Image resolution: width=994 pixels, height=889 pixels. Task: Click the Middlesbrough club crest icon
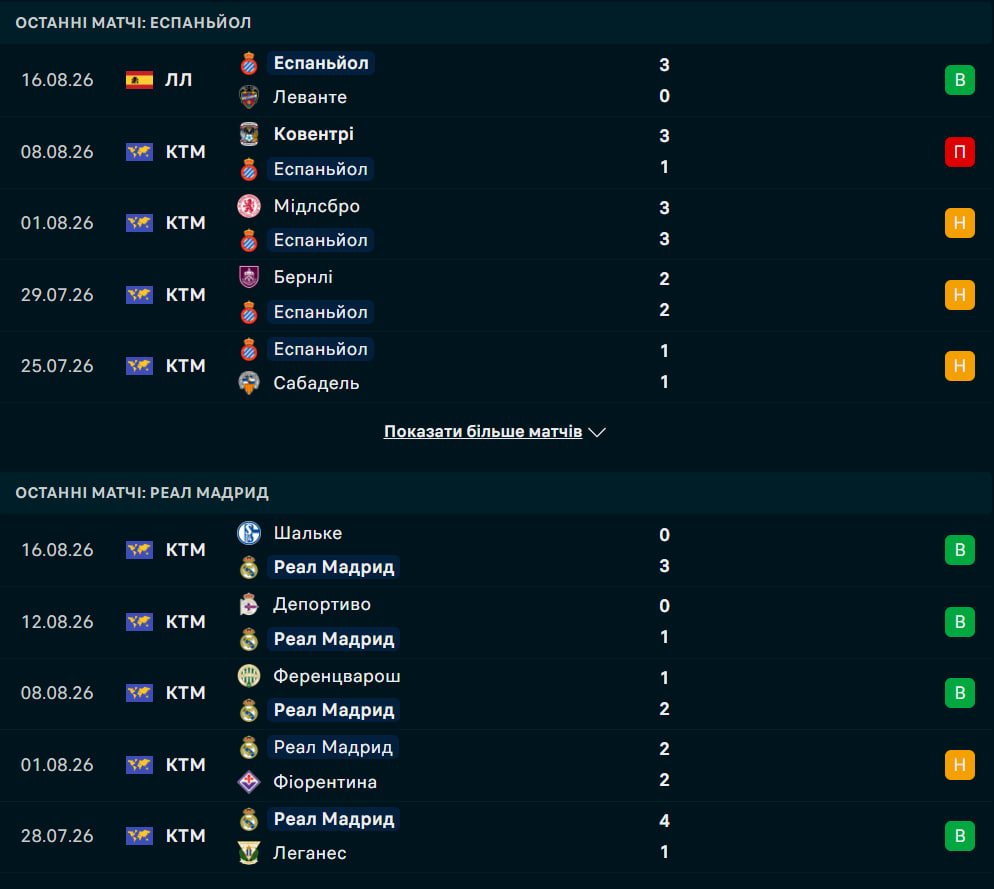(249, 206)
